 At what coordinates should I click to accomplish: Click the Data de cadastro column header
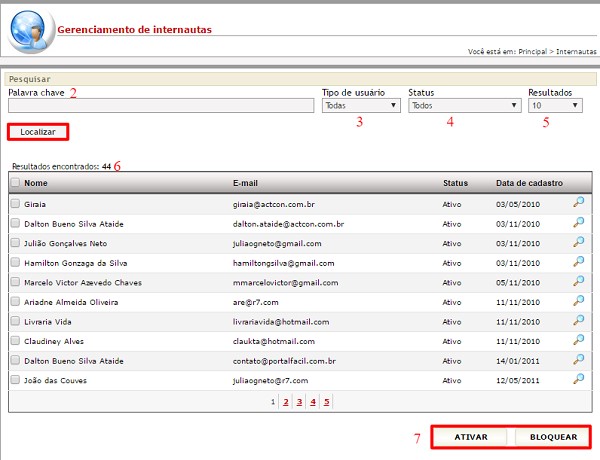pos(529,183)
